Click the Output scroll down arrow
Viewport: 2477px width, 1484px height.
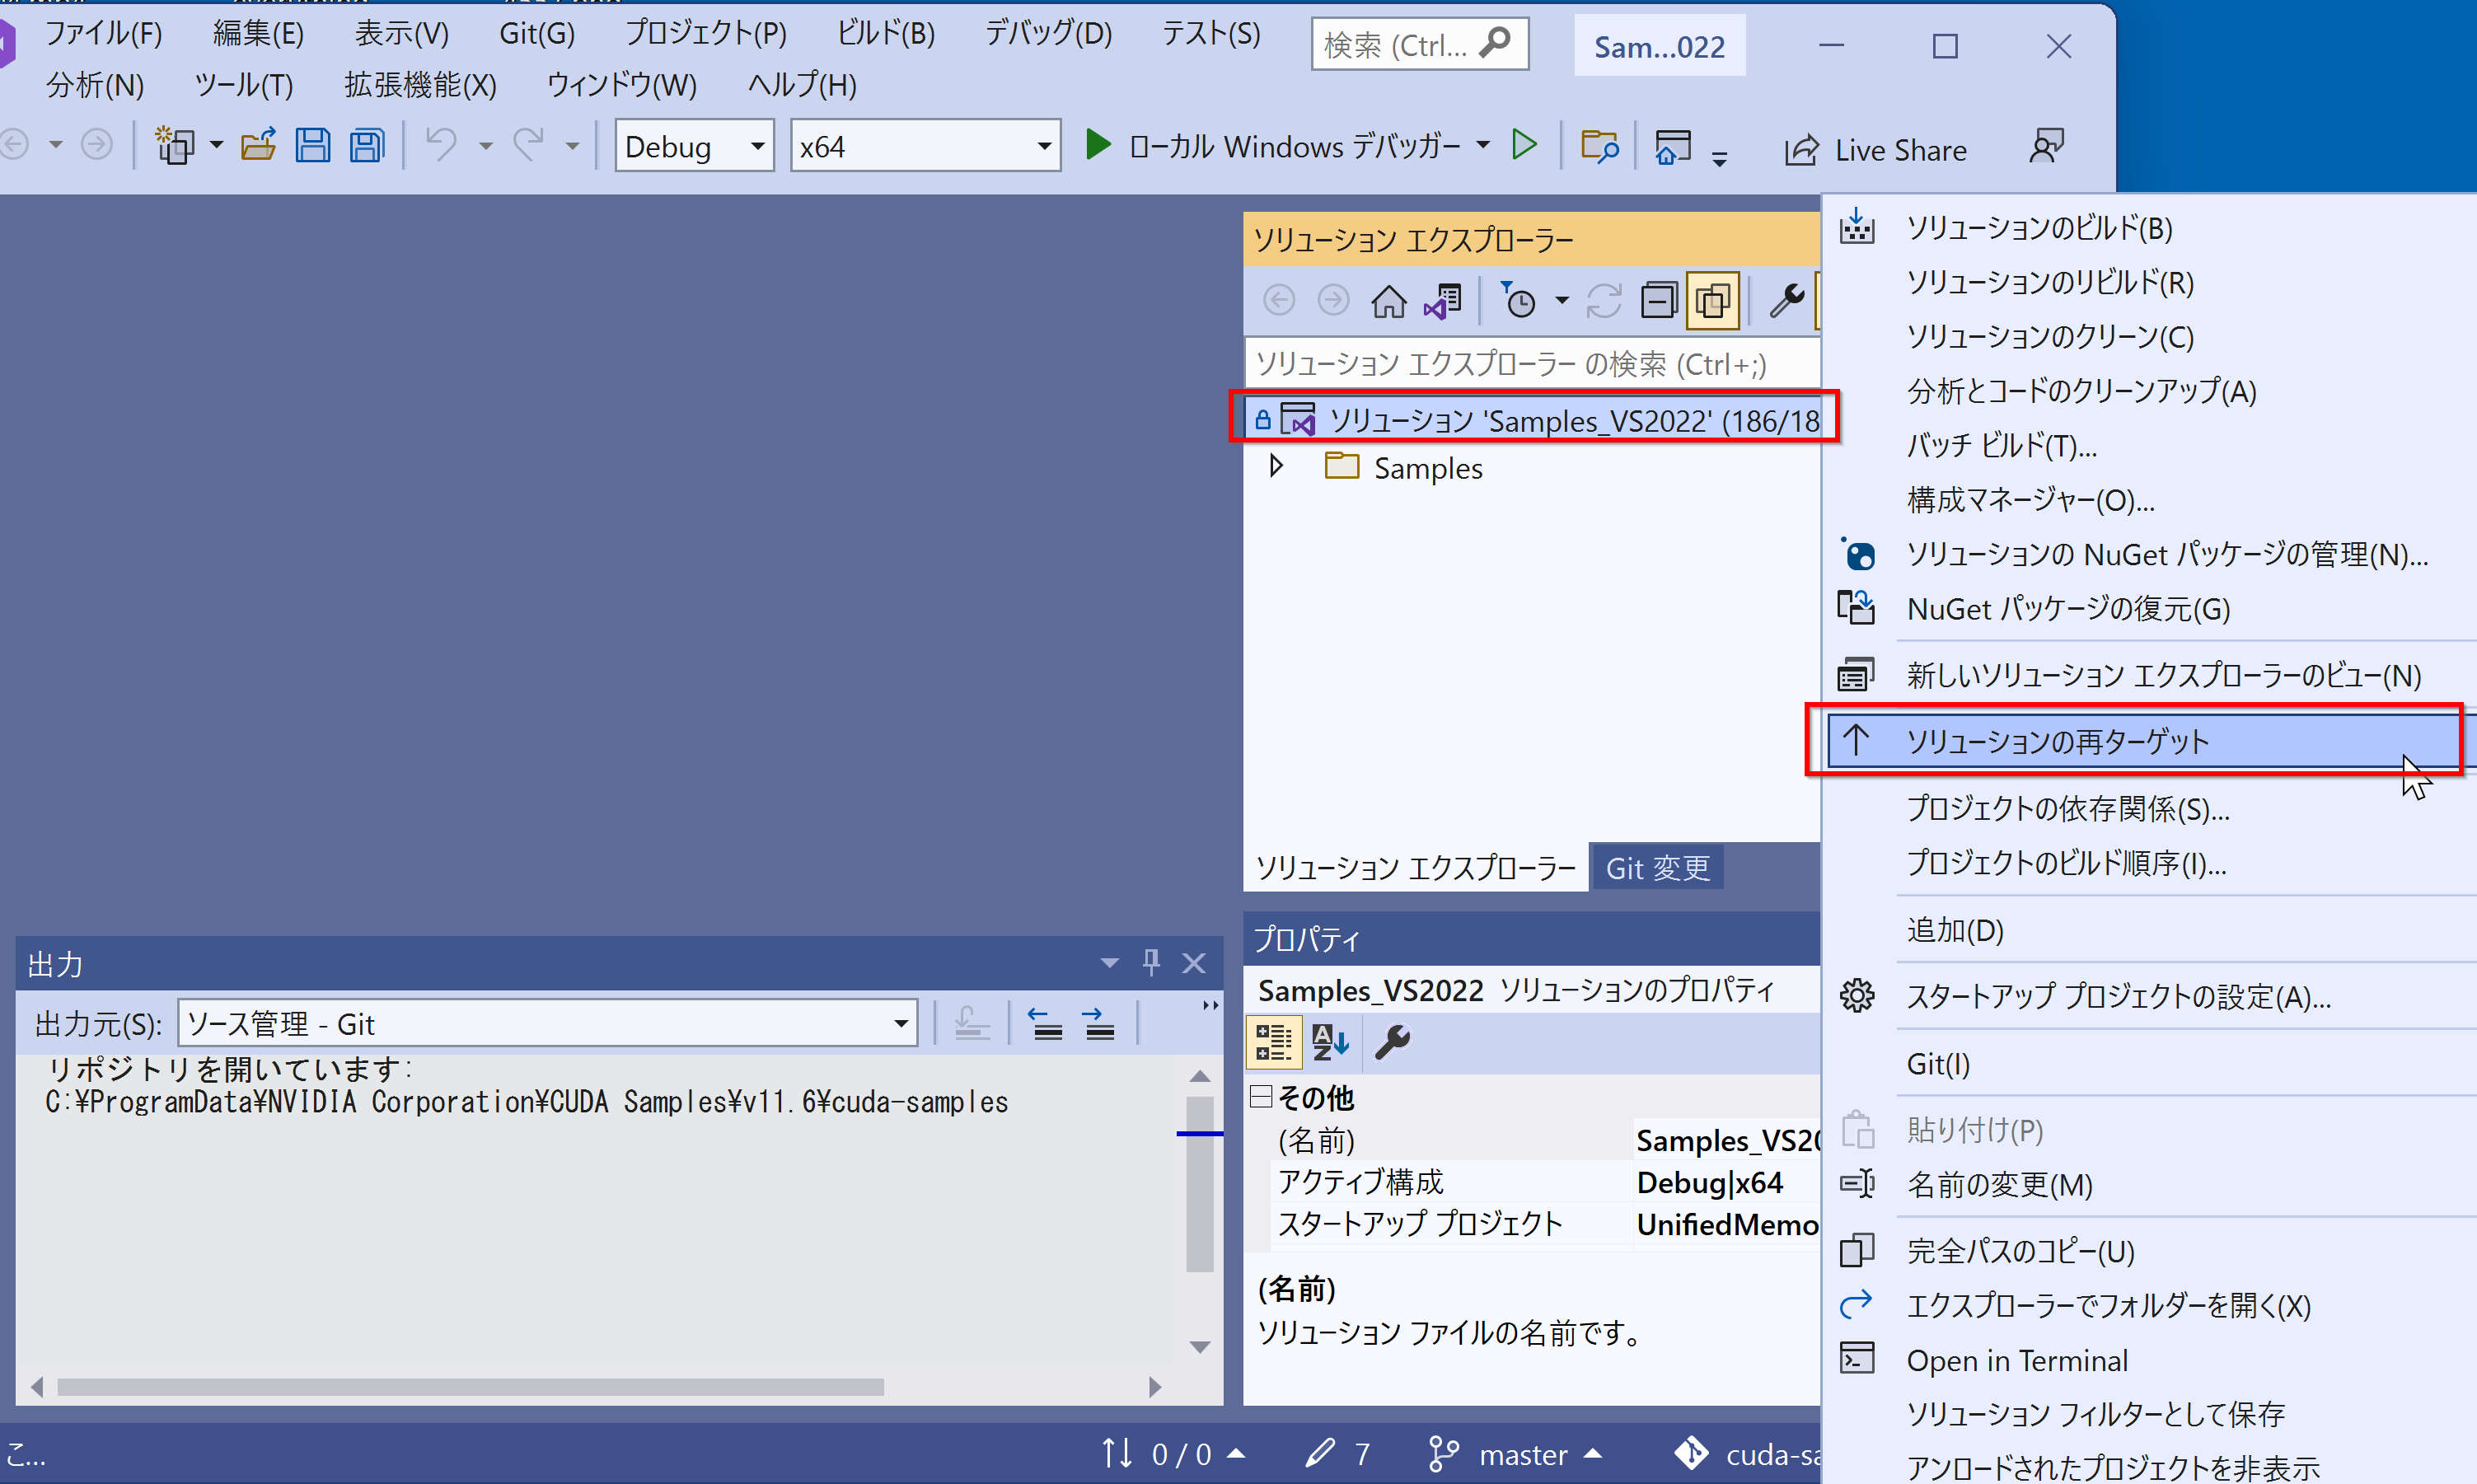pos(1199,1347)
